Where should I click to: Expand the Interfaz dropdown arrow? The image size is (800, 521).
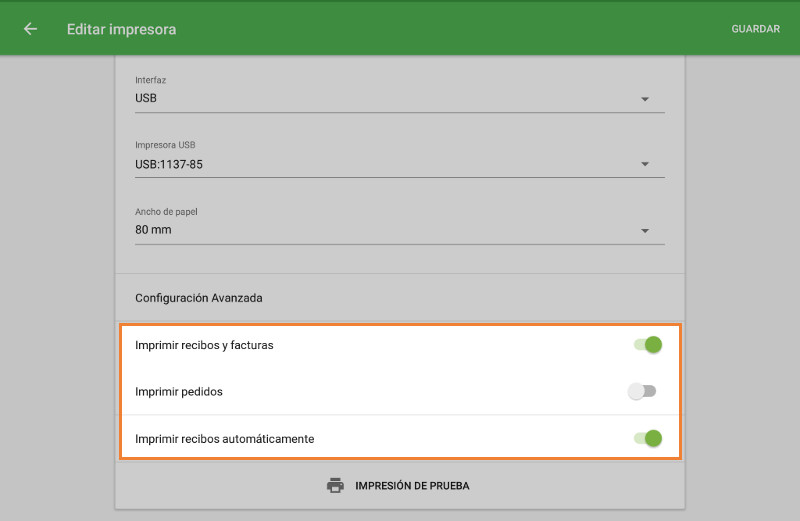pyautogui.click(x=645, y=99)
